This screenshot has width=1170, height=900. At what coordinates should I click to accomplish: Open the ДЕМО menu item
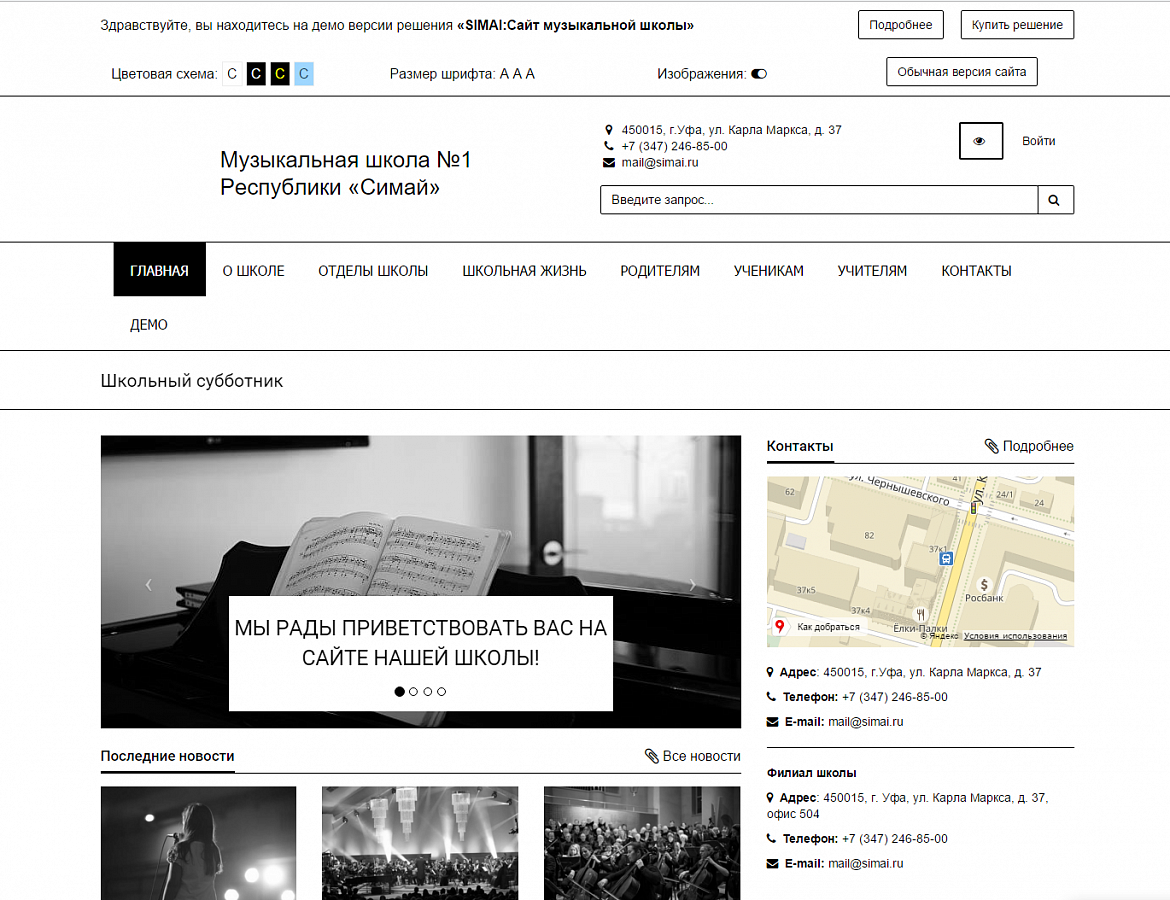(149, 324)
